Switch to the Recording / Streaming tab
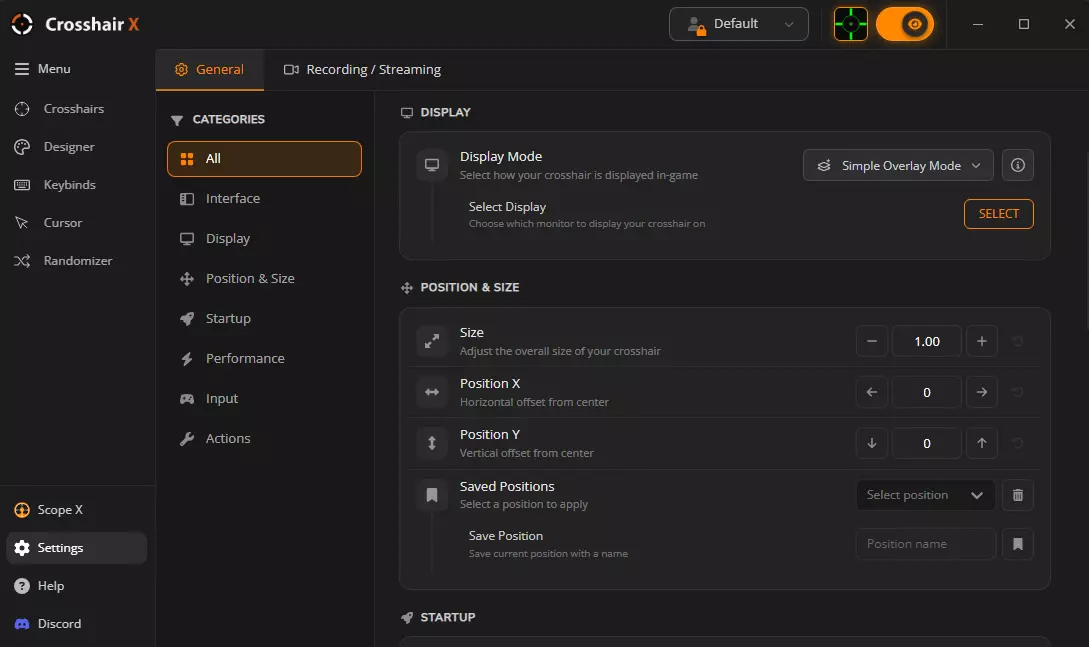The height and width of the screenshot is (647, 1089). click(362, 70)
